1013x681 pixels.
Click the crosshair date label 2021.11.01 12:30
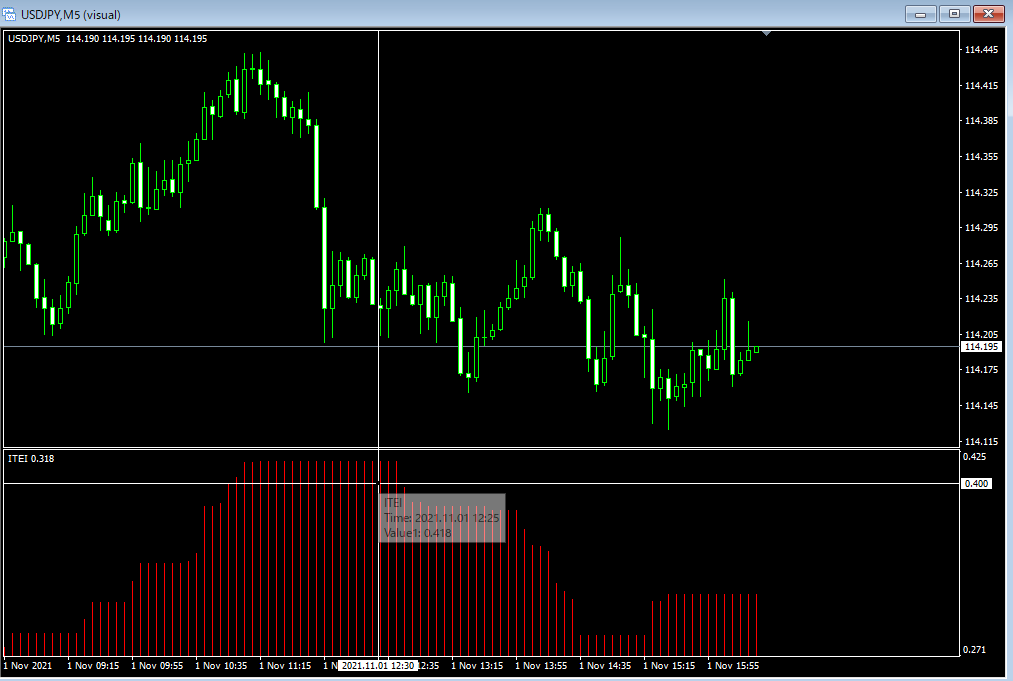click(x=377, y=665)
